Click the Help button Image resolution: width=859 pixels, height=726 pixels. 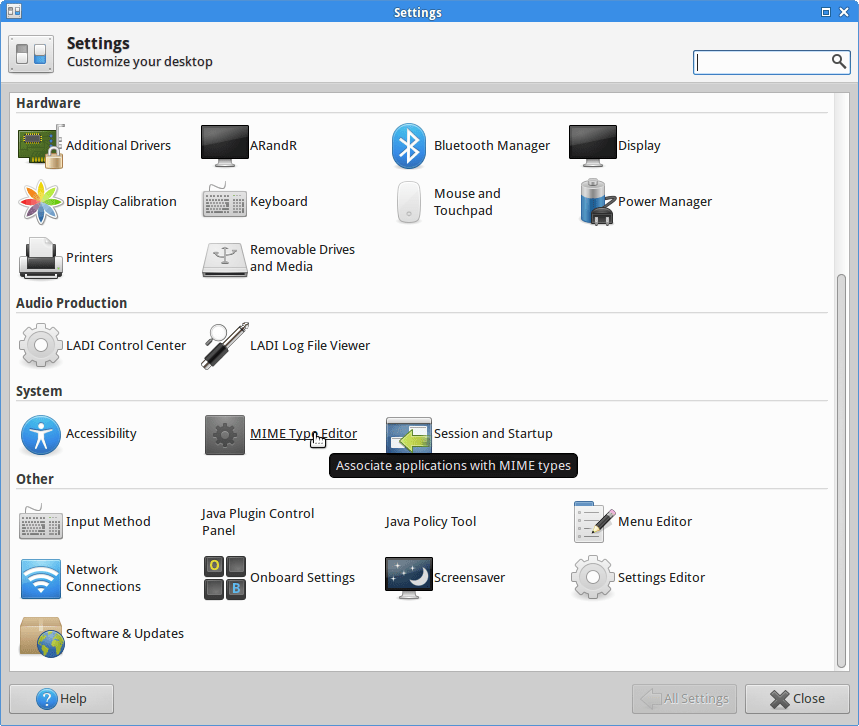pyautogui.click(x=61, y=699)
